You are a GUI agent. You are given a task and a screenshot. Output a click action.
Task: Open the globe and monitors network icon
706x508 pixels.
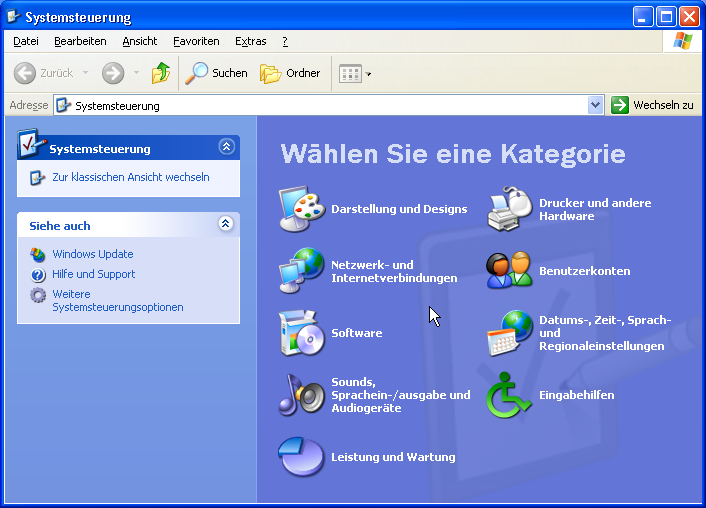point(302,271)
